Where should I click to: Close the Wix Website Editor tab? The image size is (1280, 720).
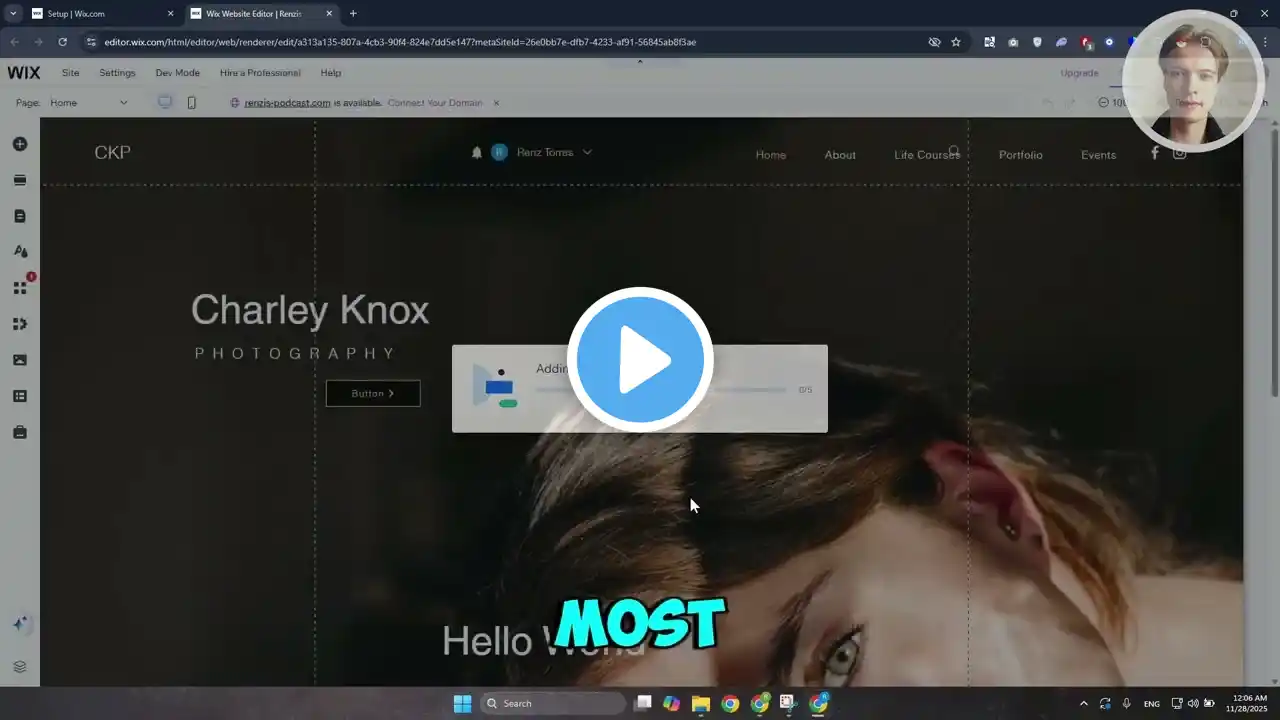(329, 14)
